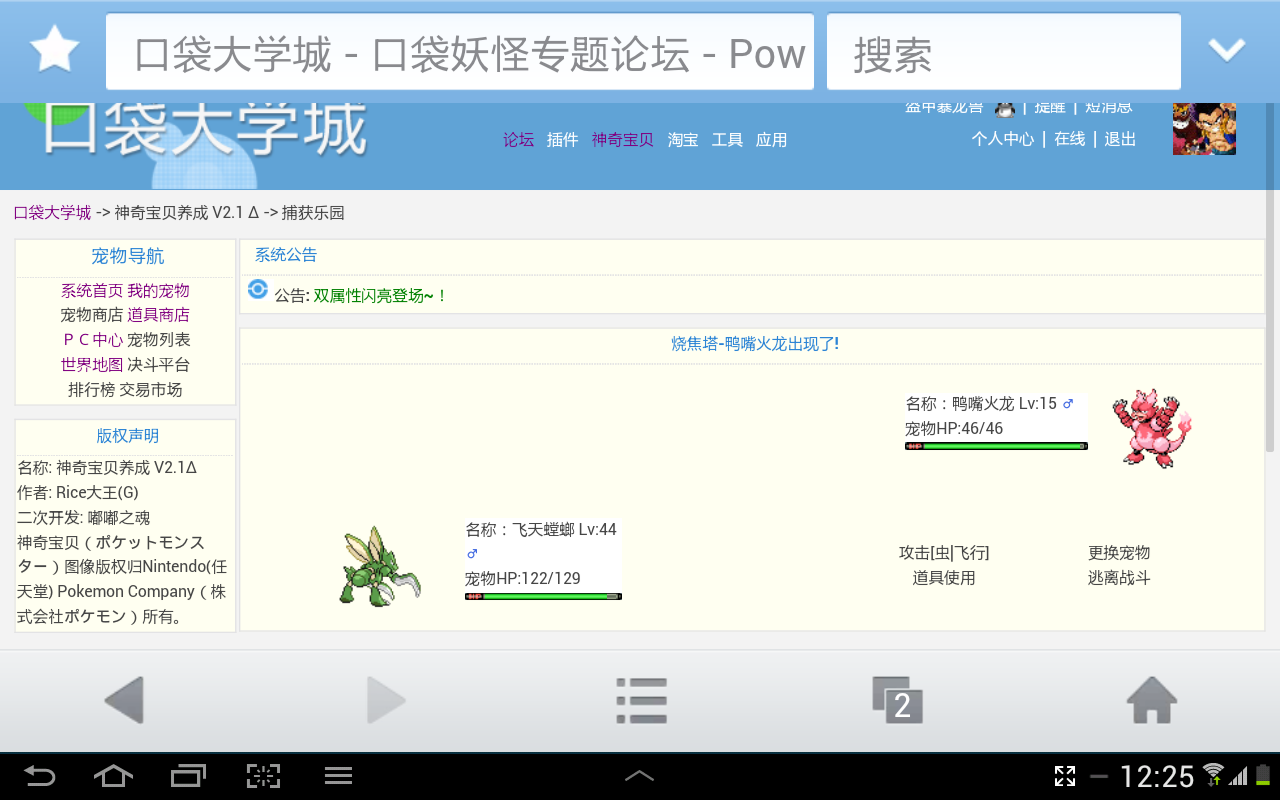
Task: Tap the browser forward arrow
Action: tap(386, 700)
